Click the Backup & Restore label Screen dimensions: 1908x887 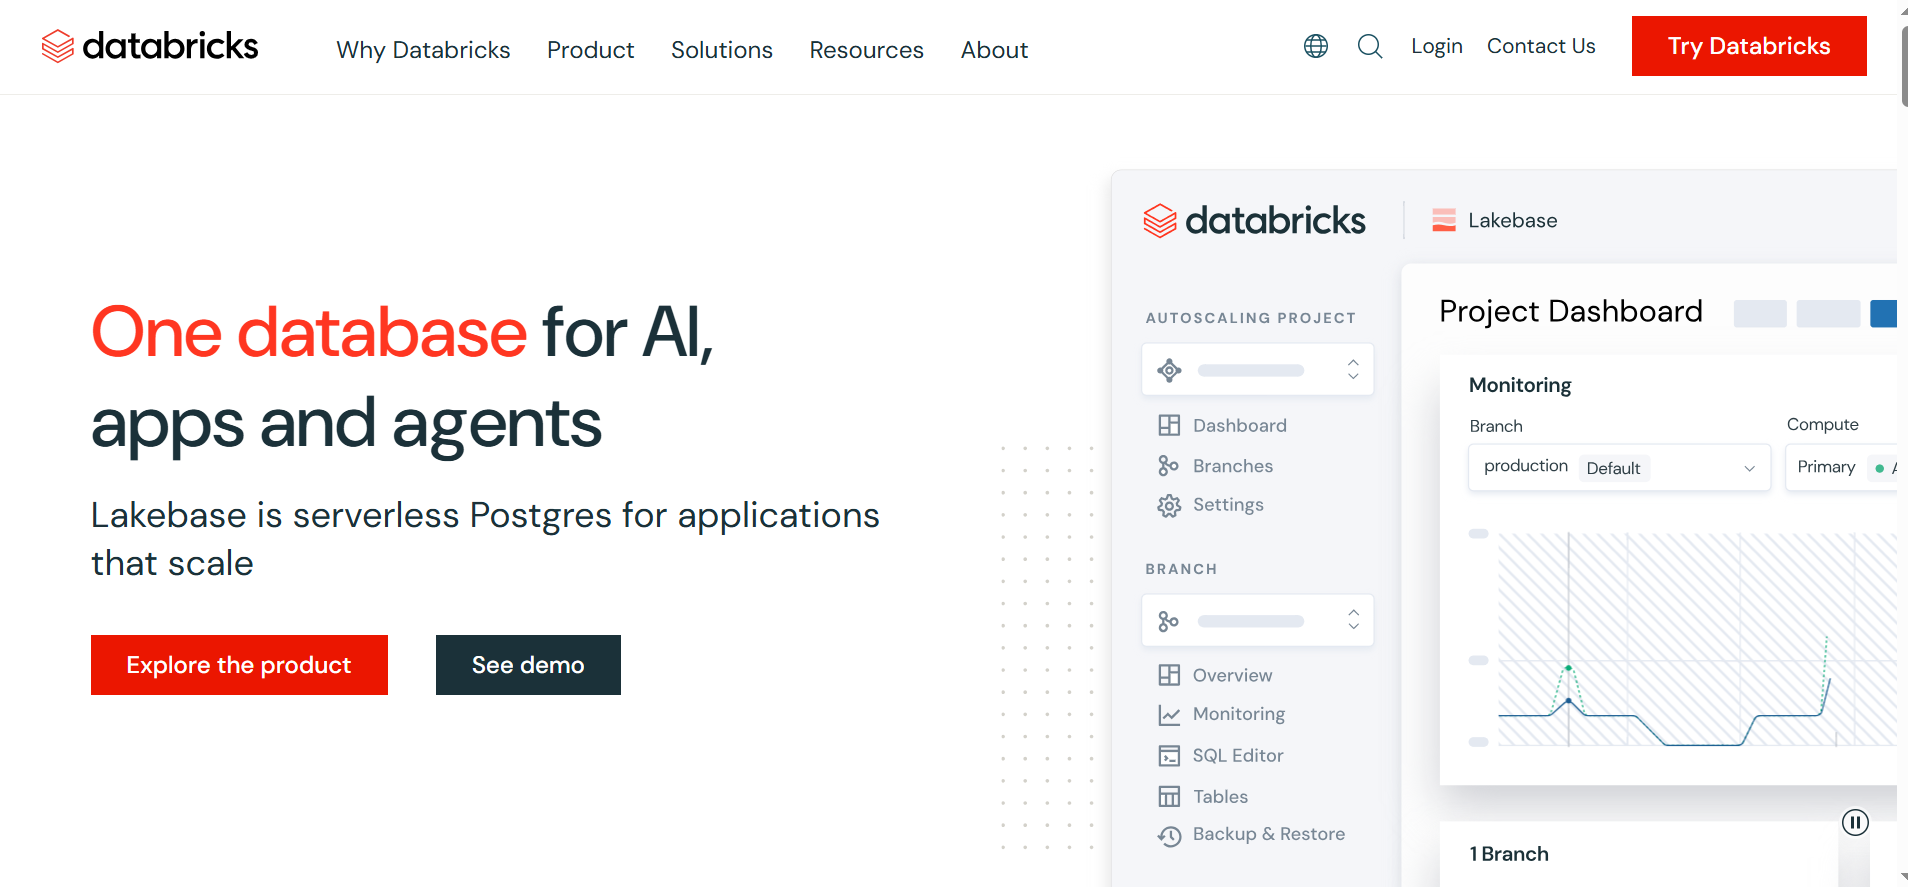coord(1269,834)
